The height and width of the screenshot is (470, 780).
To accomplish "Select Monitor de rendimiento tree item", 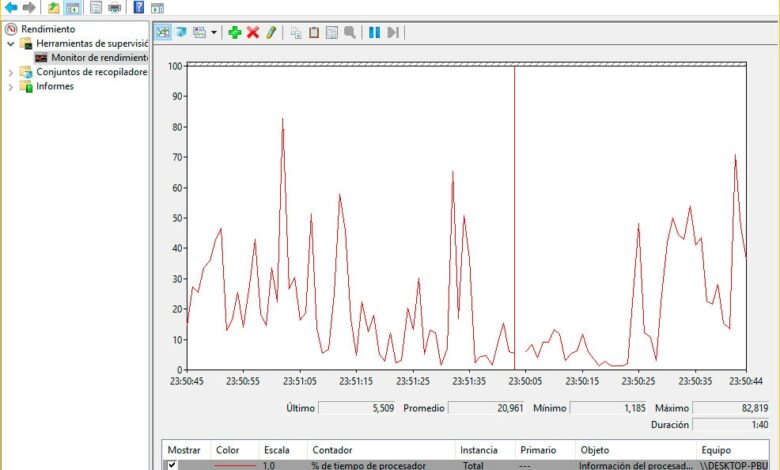I will [99, 58].
